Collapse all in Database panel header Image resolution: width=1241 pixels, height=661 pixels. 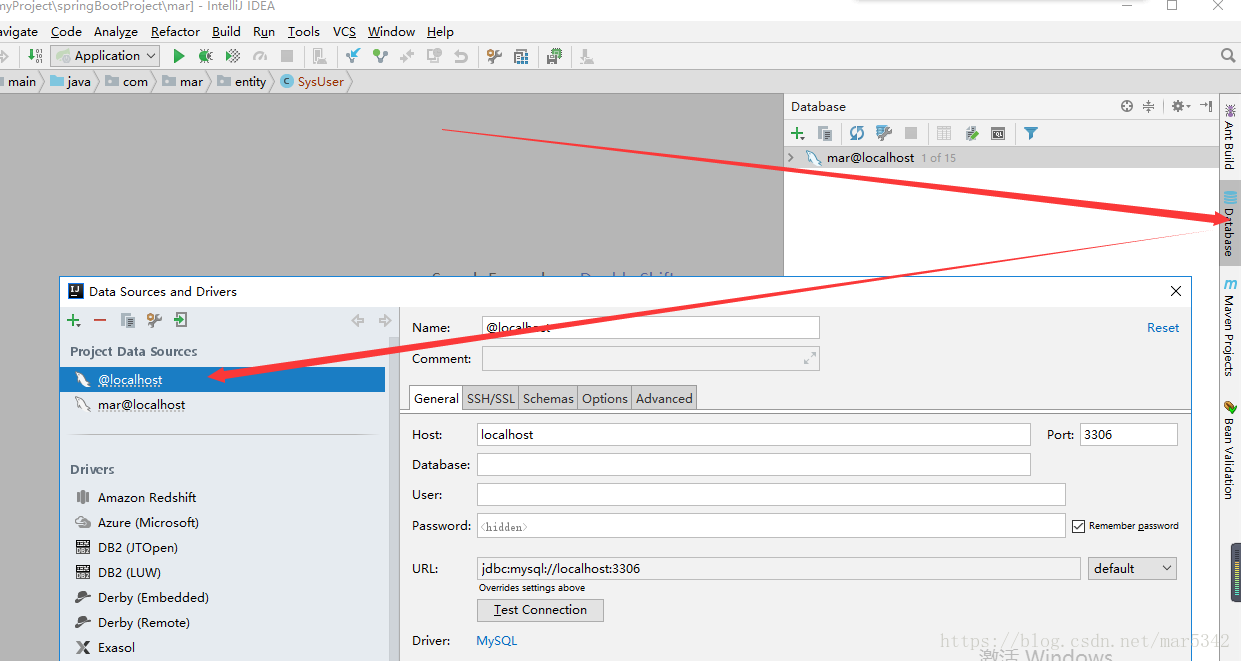click(1149, 106)
